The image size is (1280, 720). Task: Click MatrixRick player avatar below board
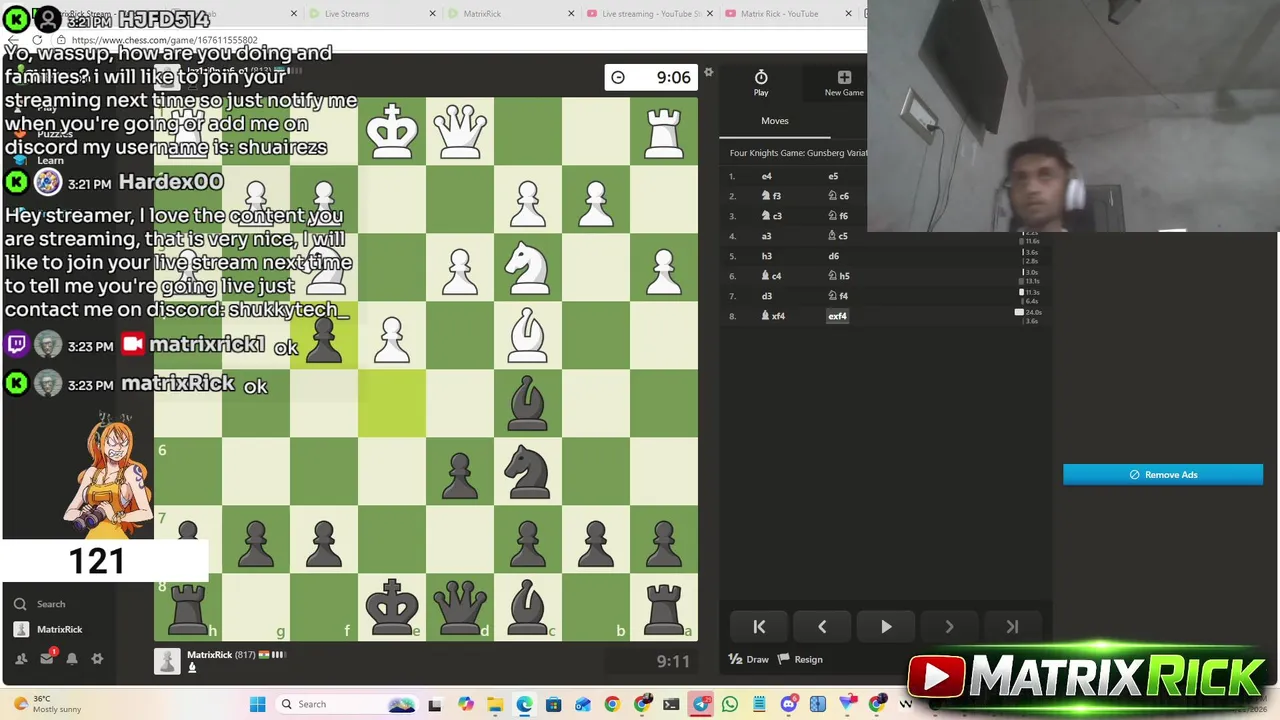click(168, 660)
